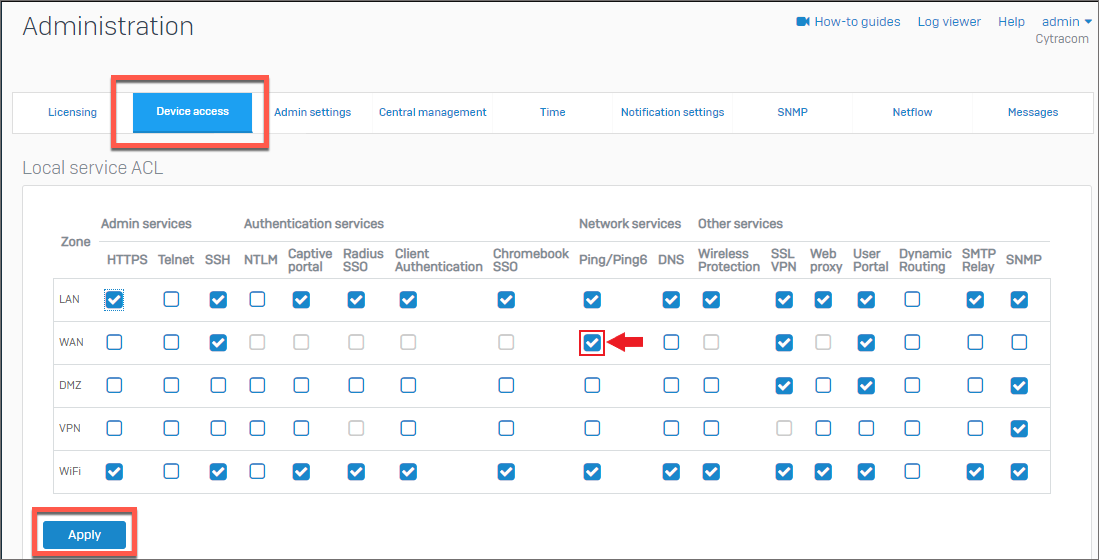Open the Admin settings tab
The height and width of the screenshot is (560, 1099).
coord(312,112)
